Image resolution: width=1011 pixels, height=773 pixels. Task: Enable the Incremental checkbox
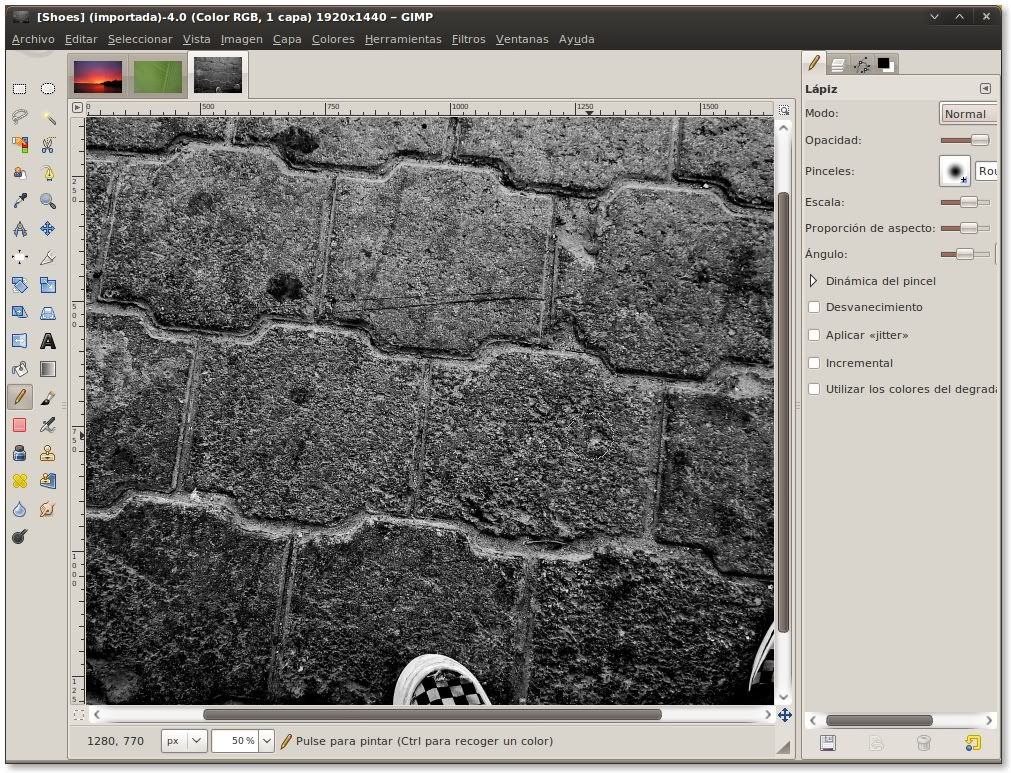point(814,363)
